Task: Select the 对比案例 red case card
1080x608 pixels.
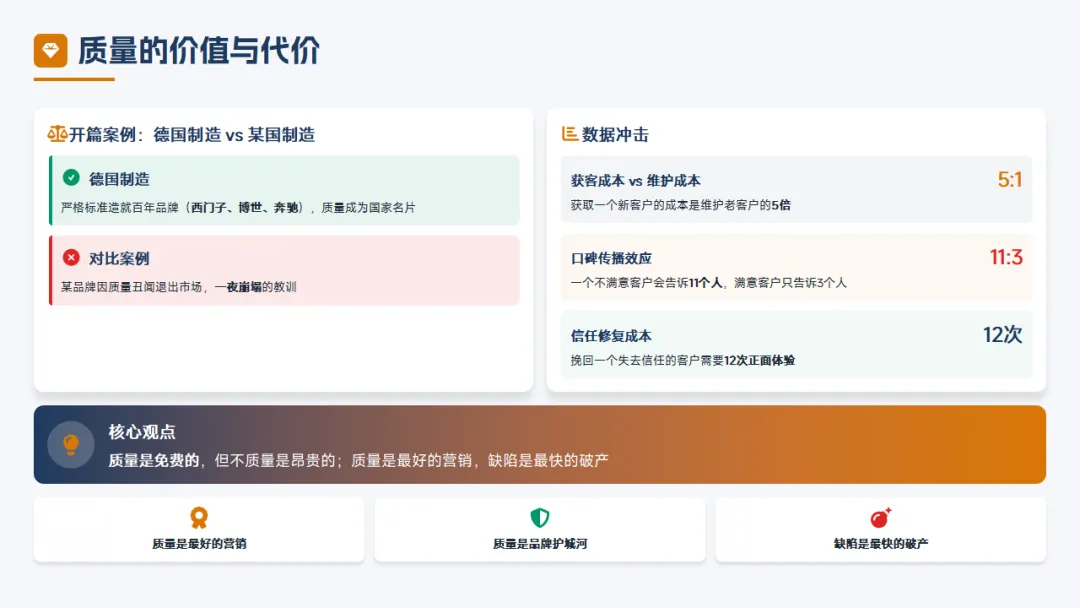Action: pos(284,270)
